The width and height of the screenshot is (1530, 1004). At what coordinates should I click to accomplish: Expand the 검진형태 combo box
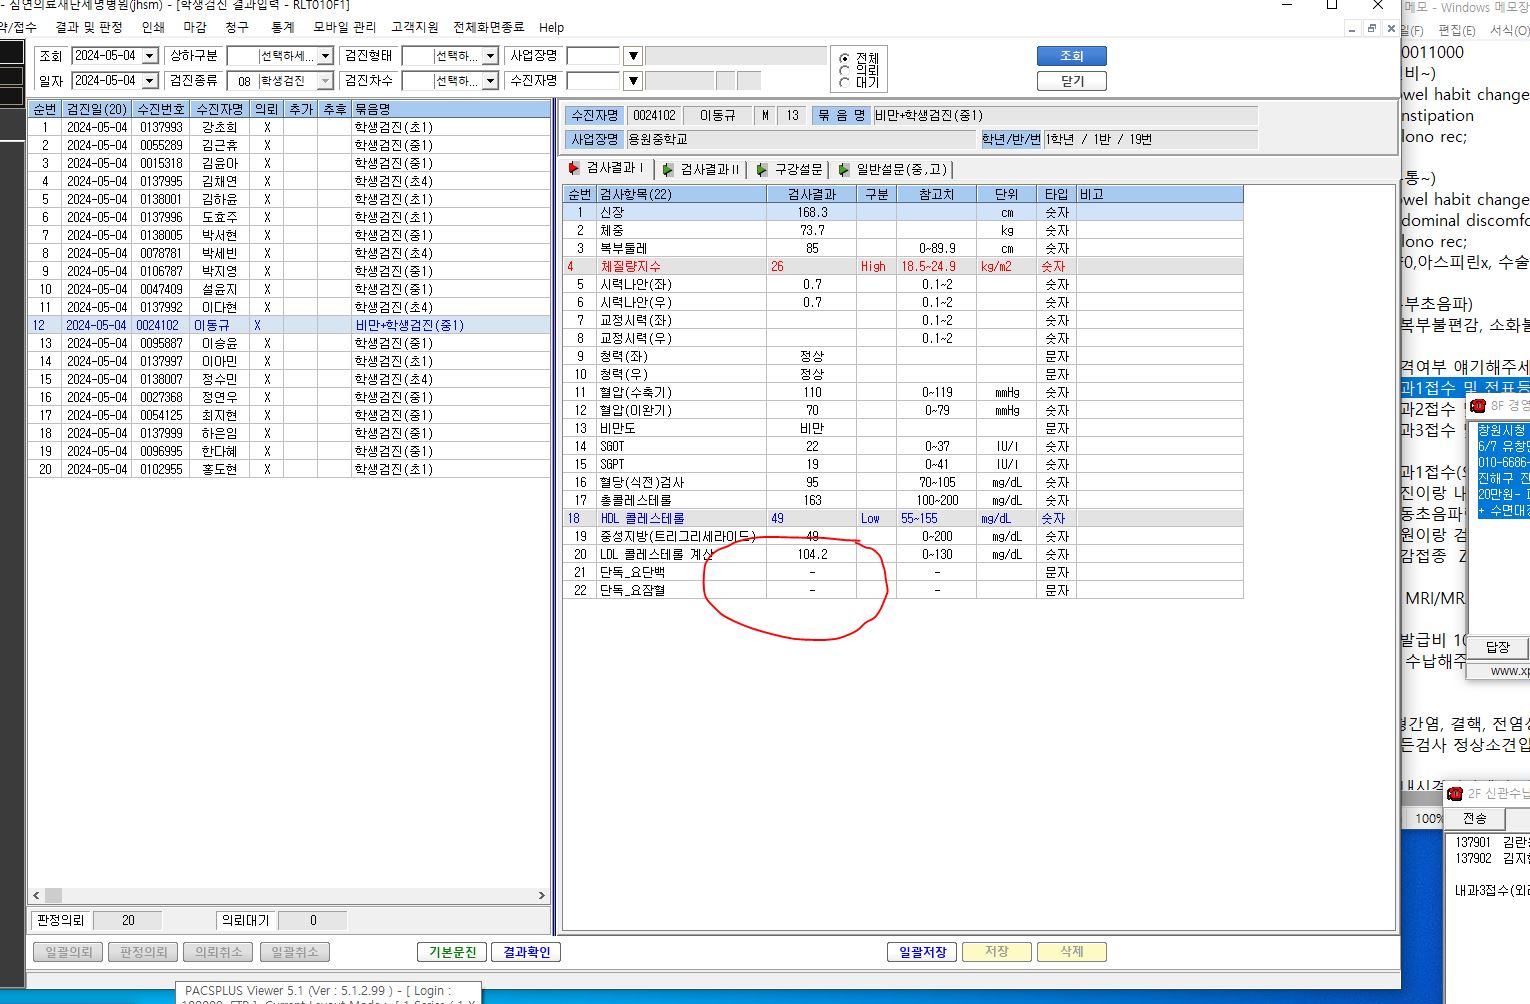coord(490,56)
